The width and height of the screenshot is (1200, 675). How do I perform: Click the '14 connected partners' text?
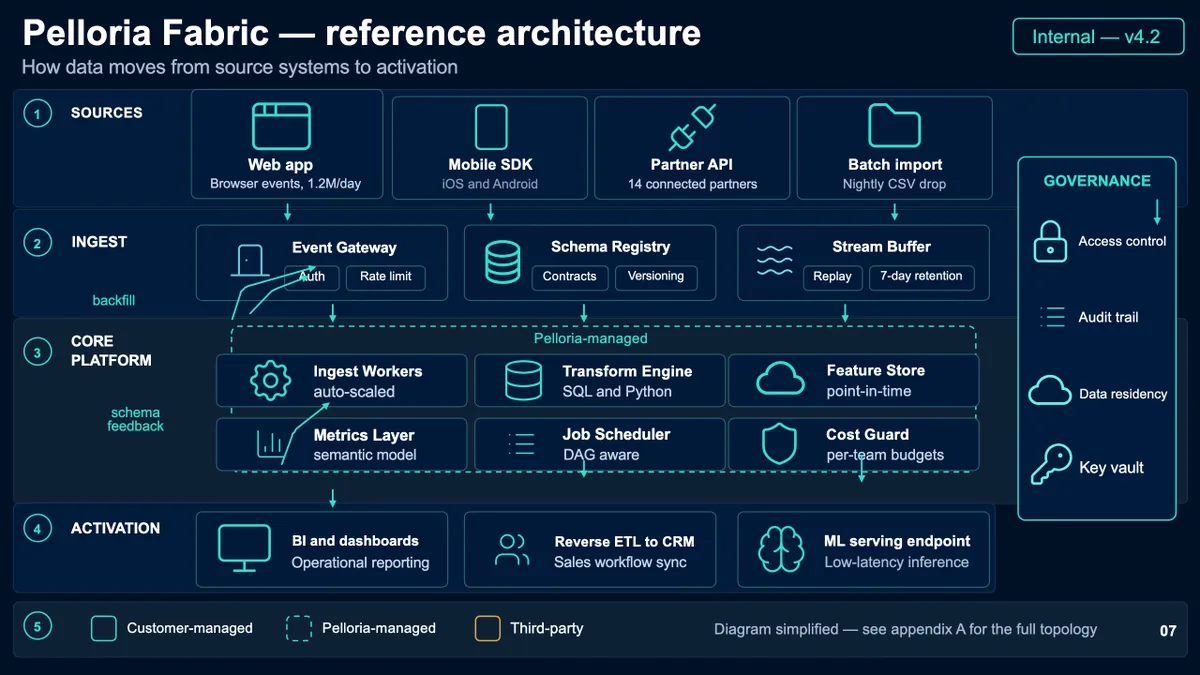[692, 184]
